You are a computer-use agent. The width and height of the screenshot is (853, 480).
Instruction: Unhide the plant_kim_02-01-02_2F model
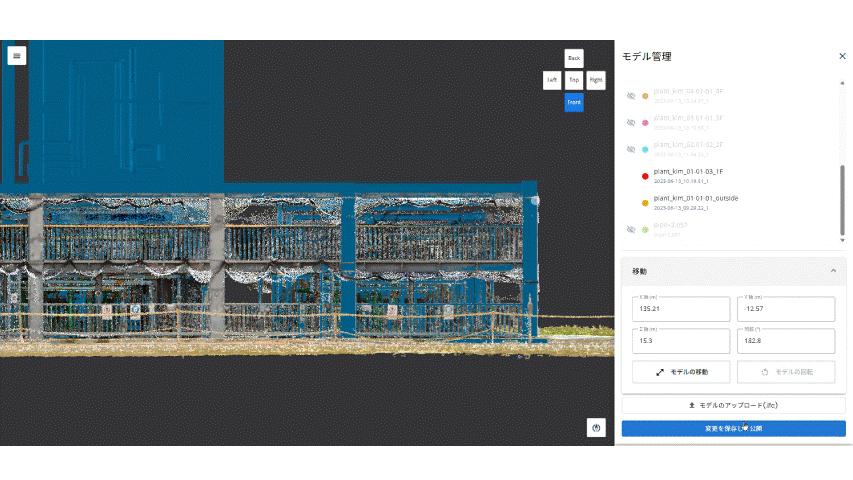click(631, 149)
